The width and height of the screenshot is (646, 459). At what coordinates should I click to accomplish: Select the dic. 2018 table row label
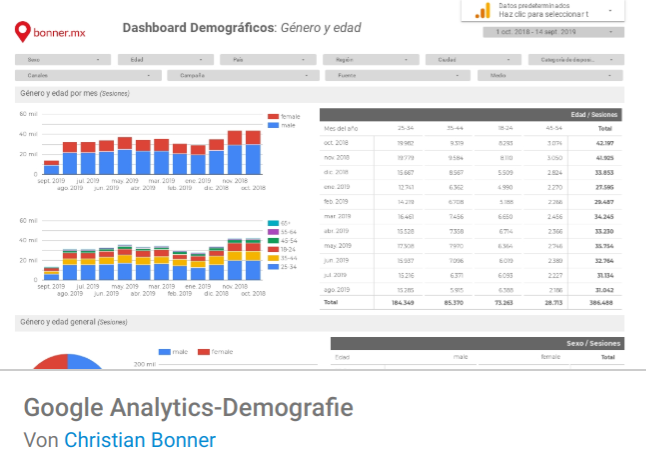(x=336, y=172)
